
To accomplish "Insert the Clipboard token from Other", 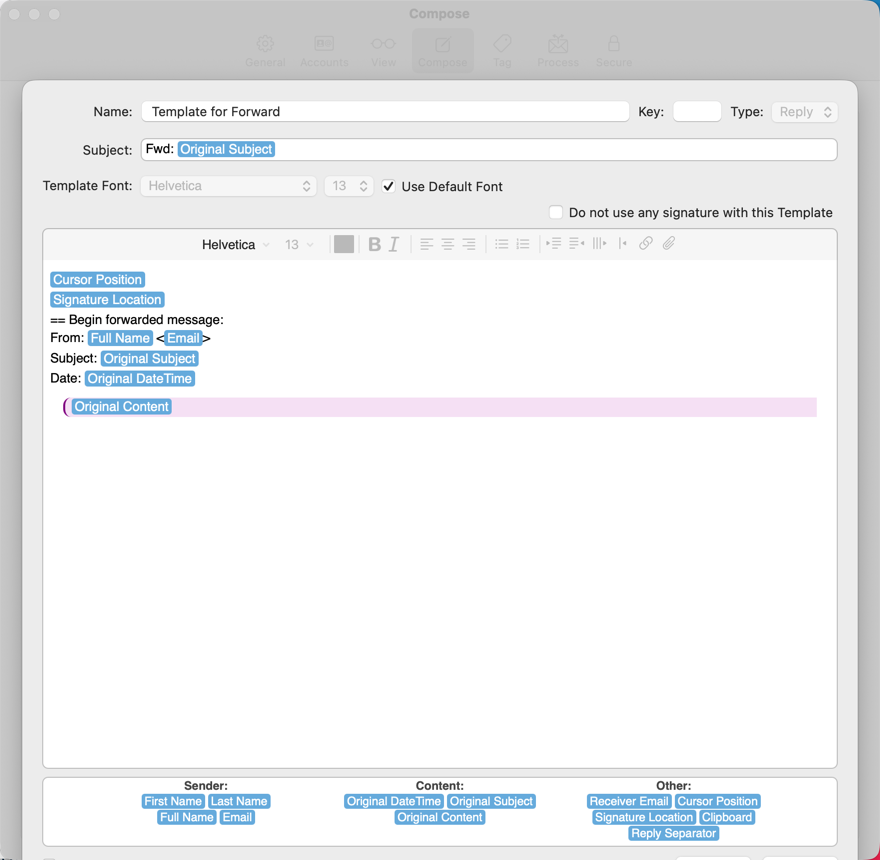I will click(727, 817).
